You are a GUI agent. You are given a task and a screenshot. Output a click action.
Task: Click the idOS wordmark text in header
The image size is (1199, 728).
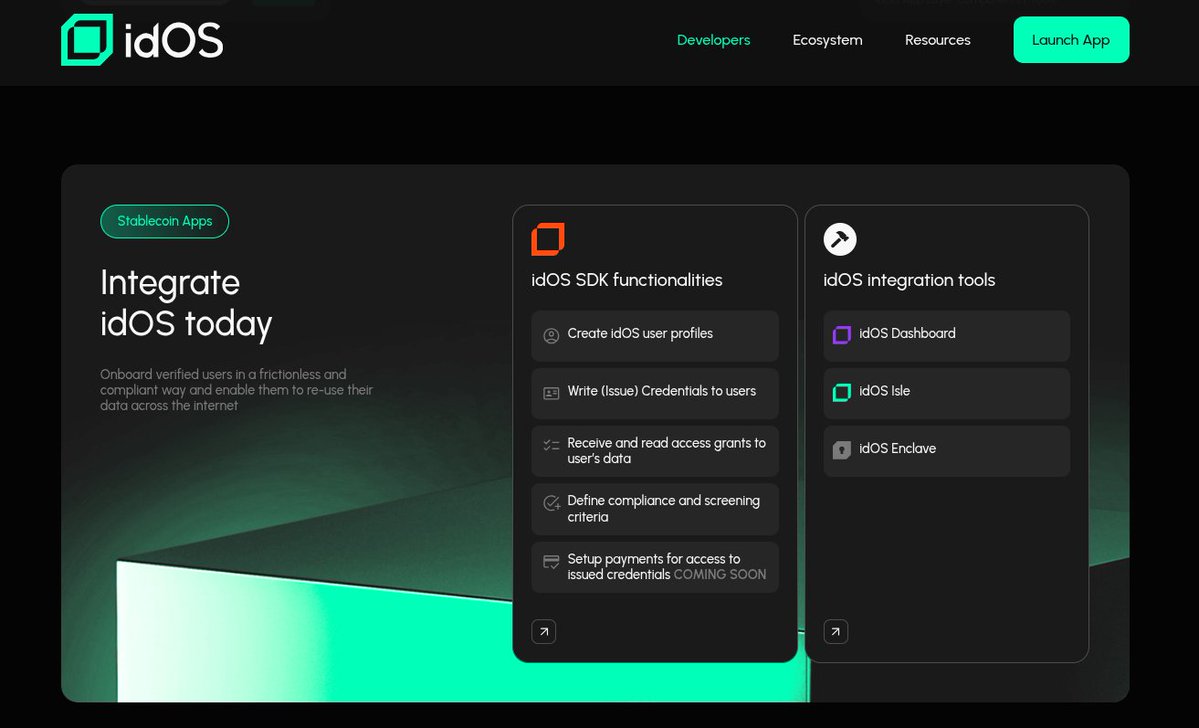coord(174,41)
